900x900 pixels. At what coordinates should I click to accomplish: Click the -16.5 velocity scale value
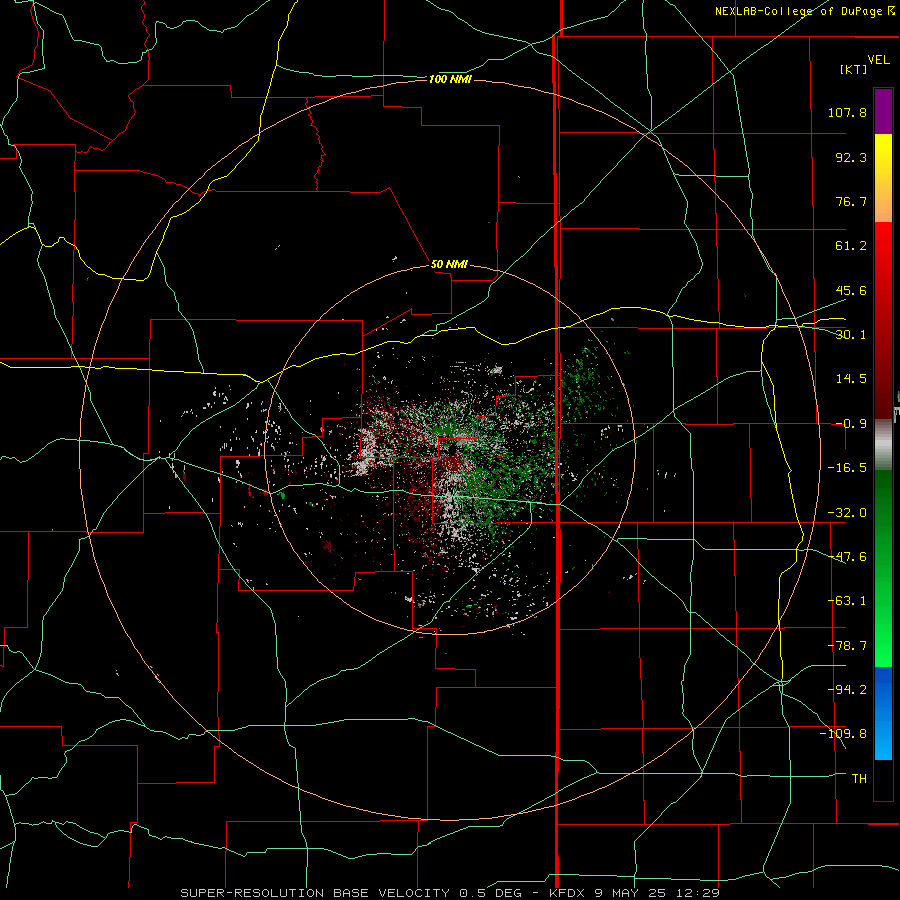tap(847, 468)
